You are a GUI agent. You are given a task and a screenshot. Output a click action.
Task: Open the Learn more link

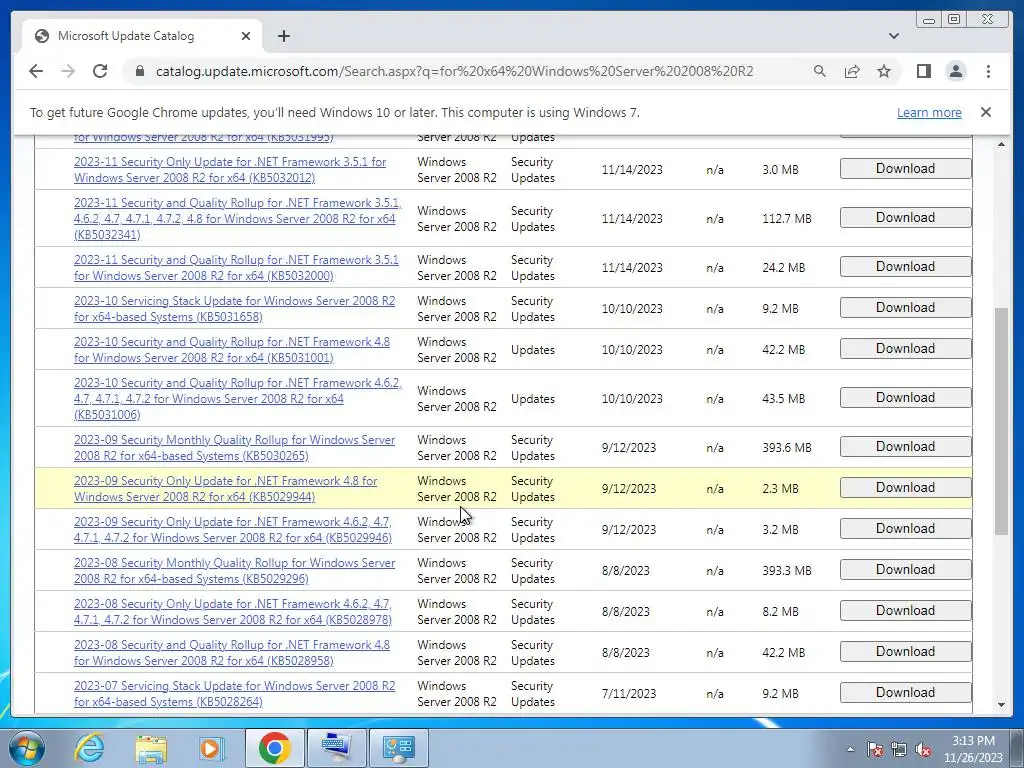coord(929,112)
